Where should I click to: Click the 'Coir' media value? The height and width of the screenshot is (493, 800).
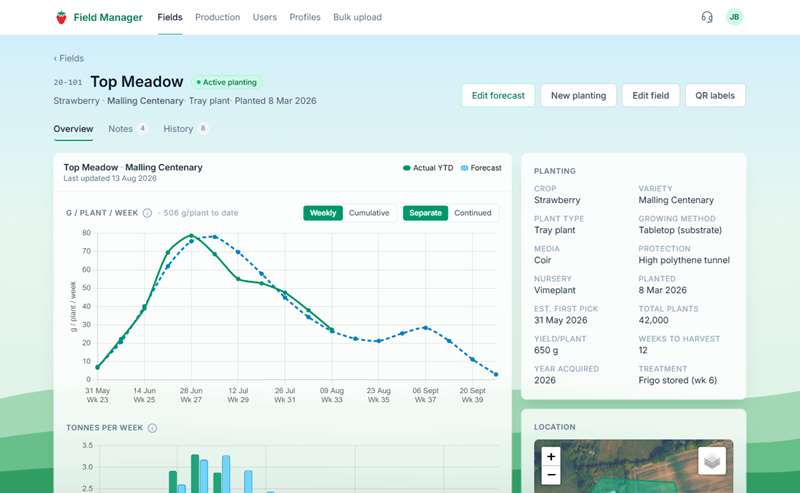[x=542, y=260]
